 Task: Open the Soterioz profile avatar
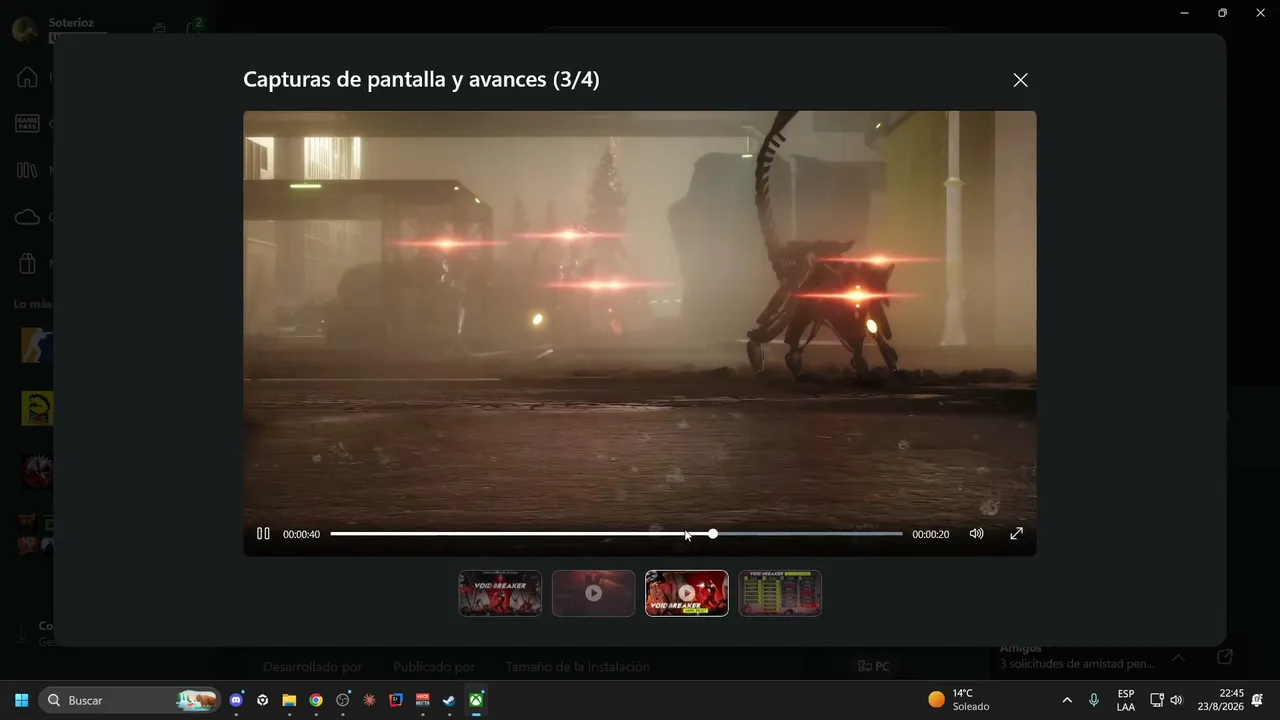click(25, 29)
